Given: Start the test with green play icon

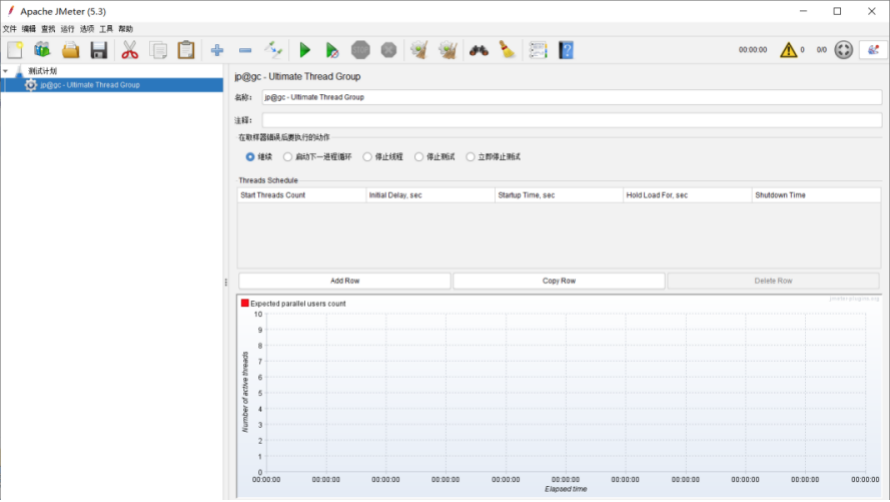Looking at the screenshot, I should pos(305,50).
